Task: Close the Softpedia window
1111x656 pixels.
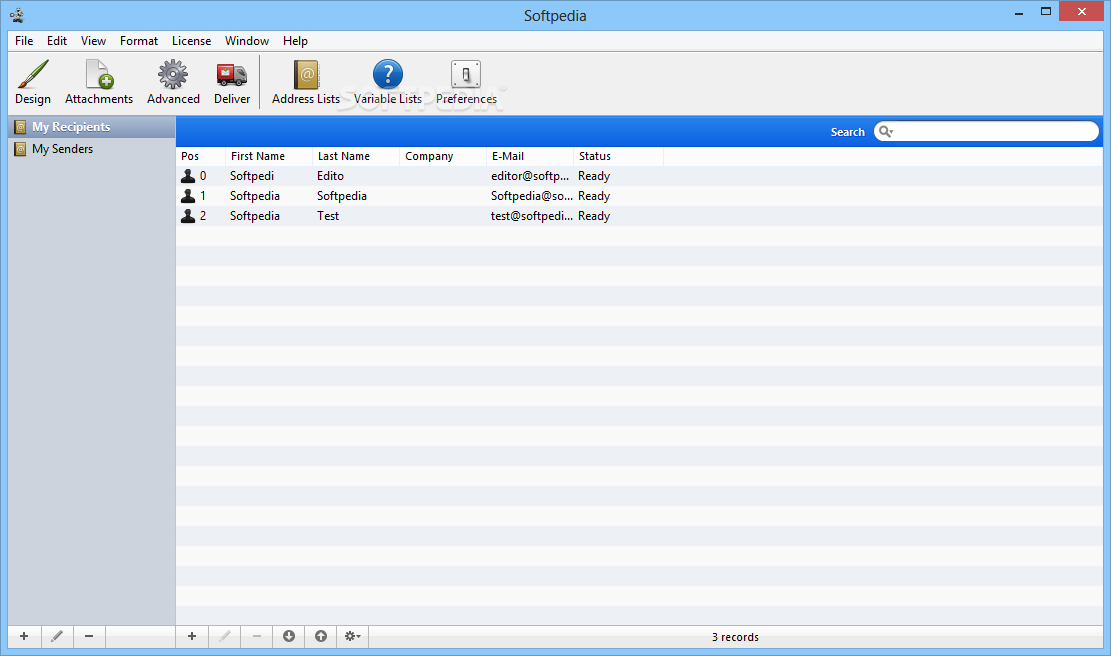Action: coord(1081,11)
